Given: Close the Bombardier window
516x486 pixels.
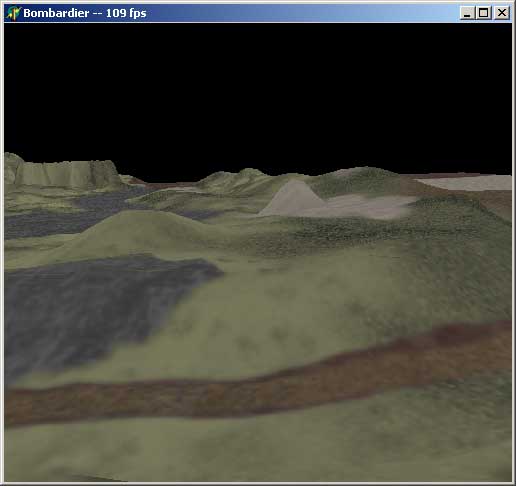Looking at the screenshot, I should coord(502,13).
